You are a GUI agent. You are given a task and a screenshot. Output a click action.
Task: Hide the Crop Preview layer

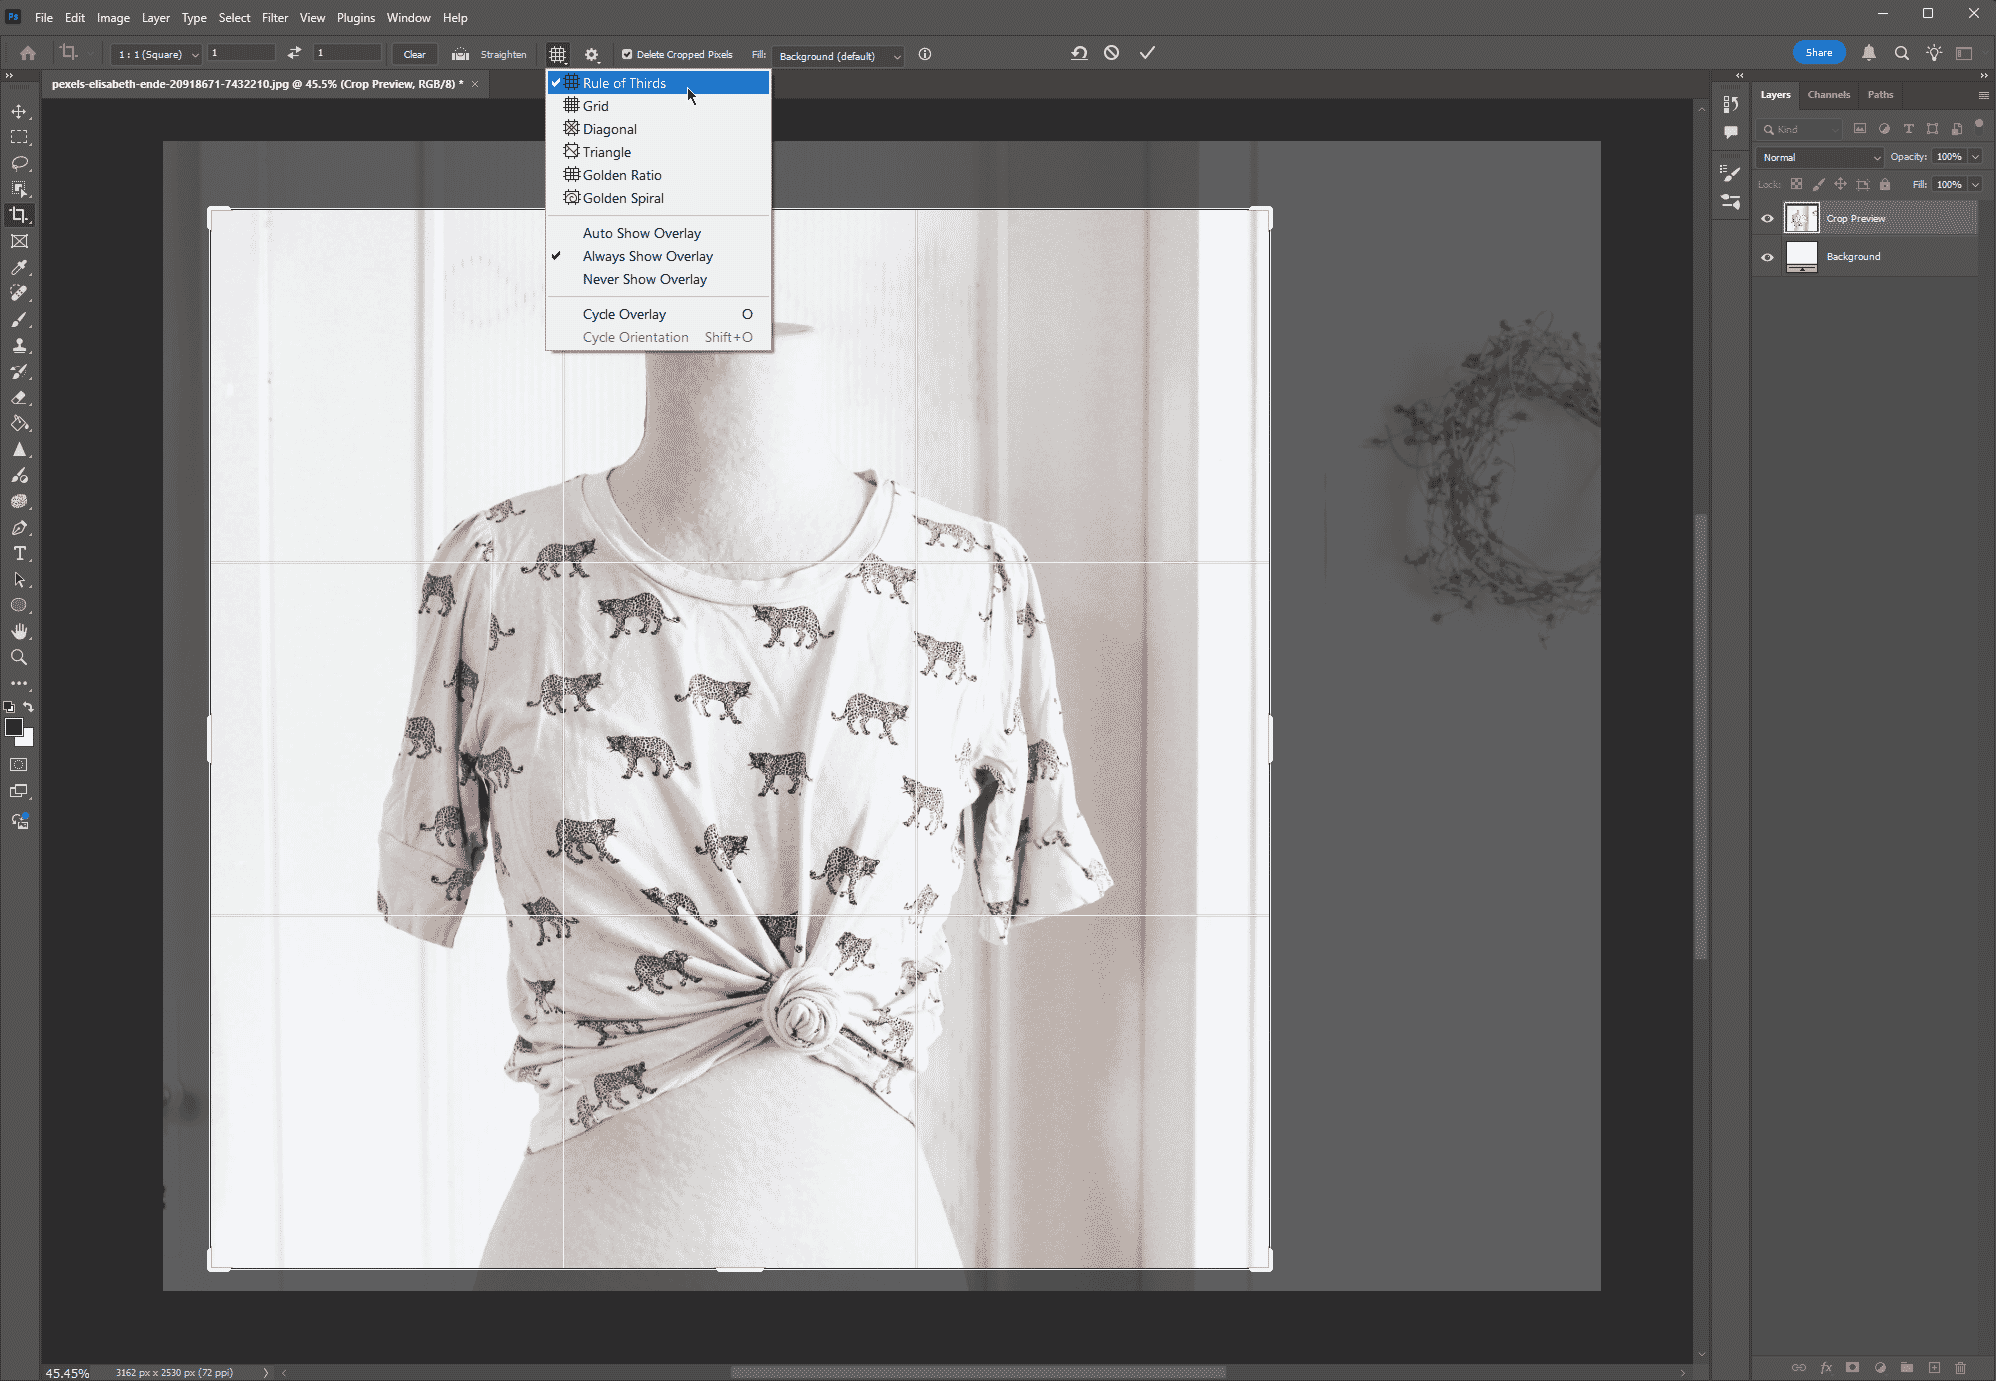tap(1767, 219)
